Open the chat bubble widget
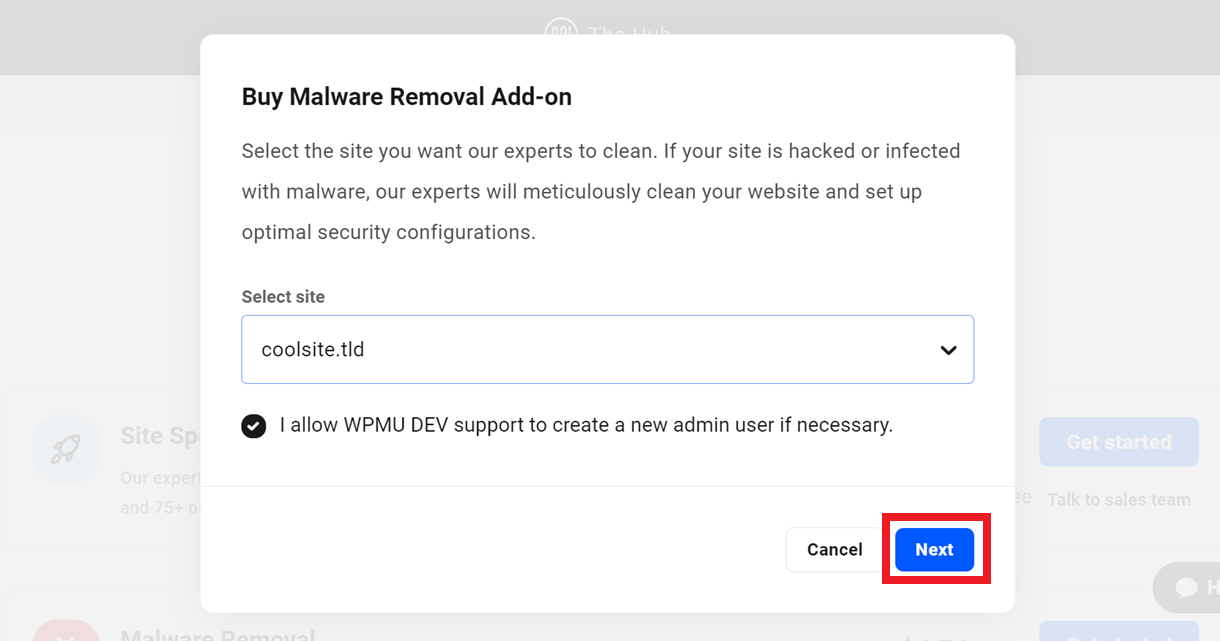This screenshot has width=1220, height=641. coord(1187,588)
